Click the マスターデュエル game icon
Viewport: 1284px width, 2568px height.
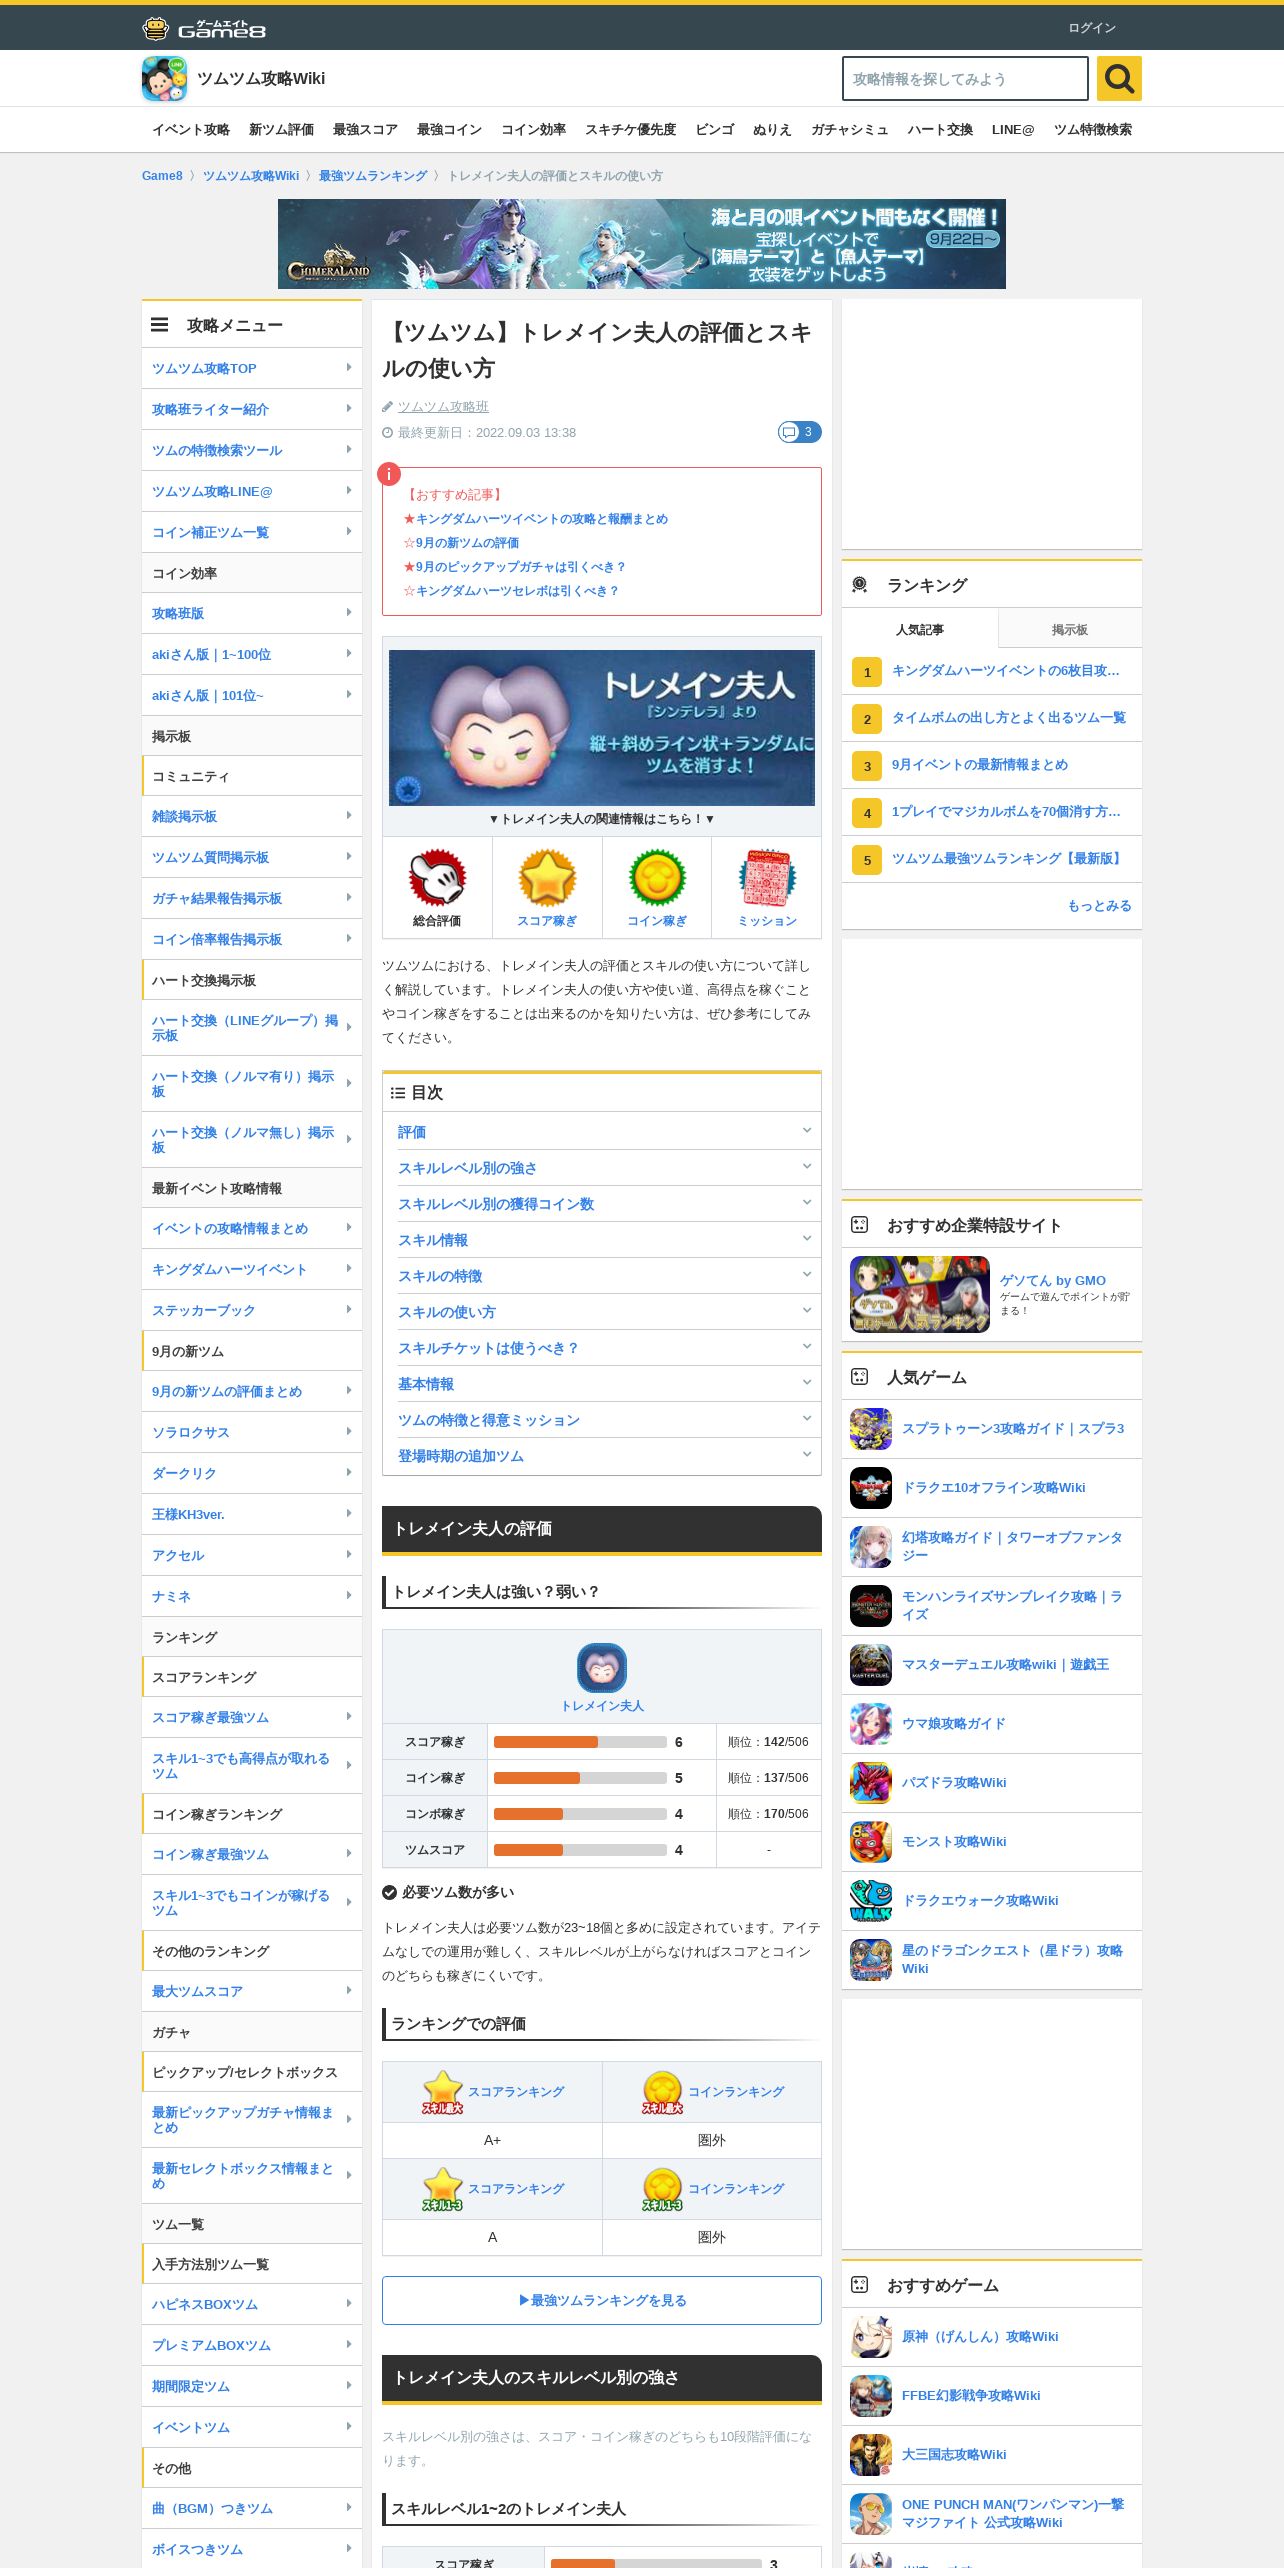coord(871,1665)
